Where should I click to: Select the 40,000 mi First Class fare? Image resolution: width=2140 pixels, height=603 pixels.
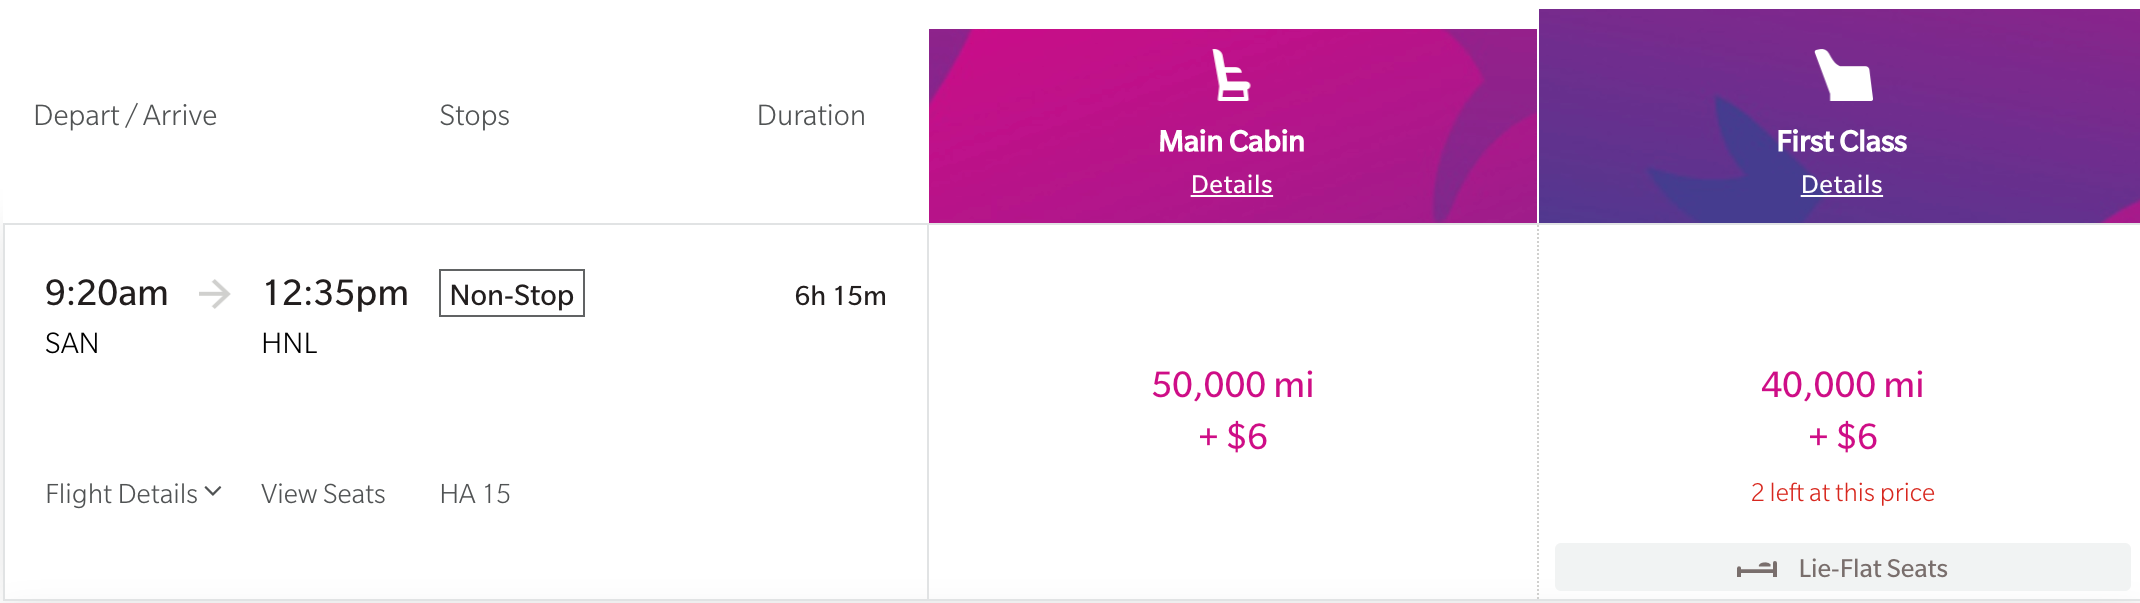click(1842, 410)
